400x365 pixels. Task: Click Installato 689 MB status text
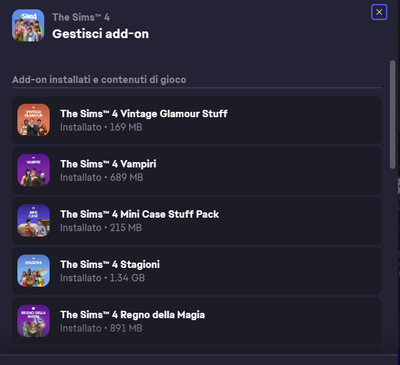[x=101, y=178]
